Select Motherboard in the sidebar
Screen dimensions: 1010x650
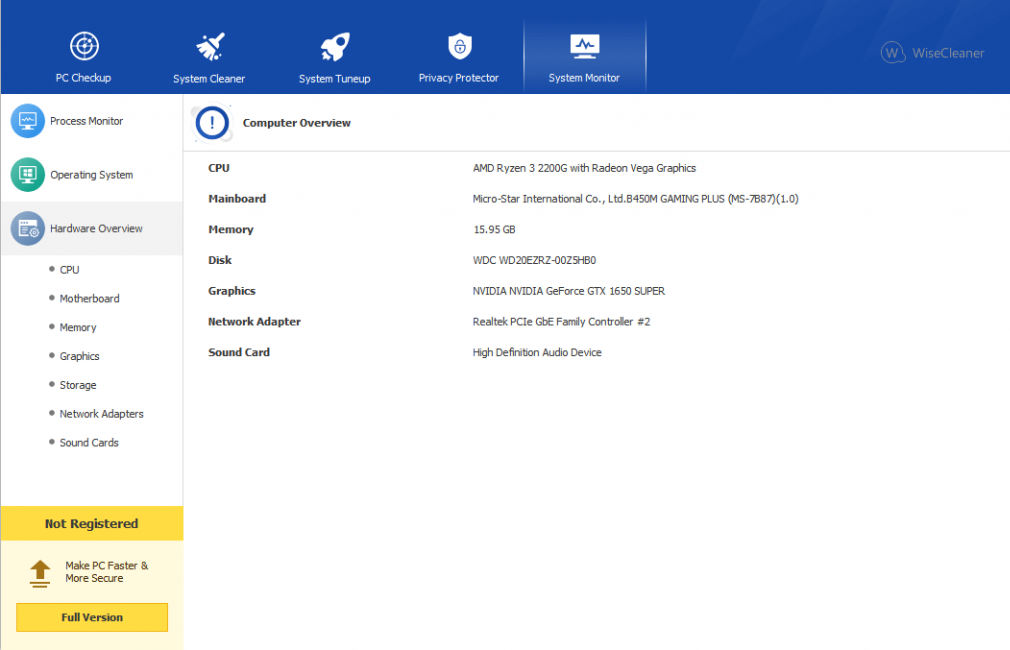coord(90,298)
